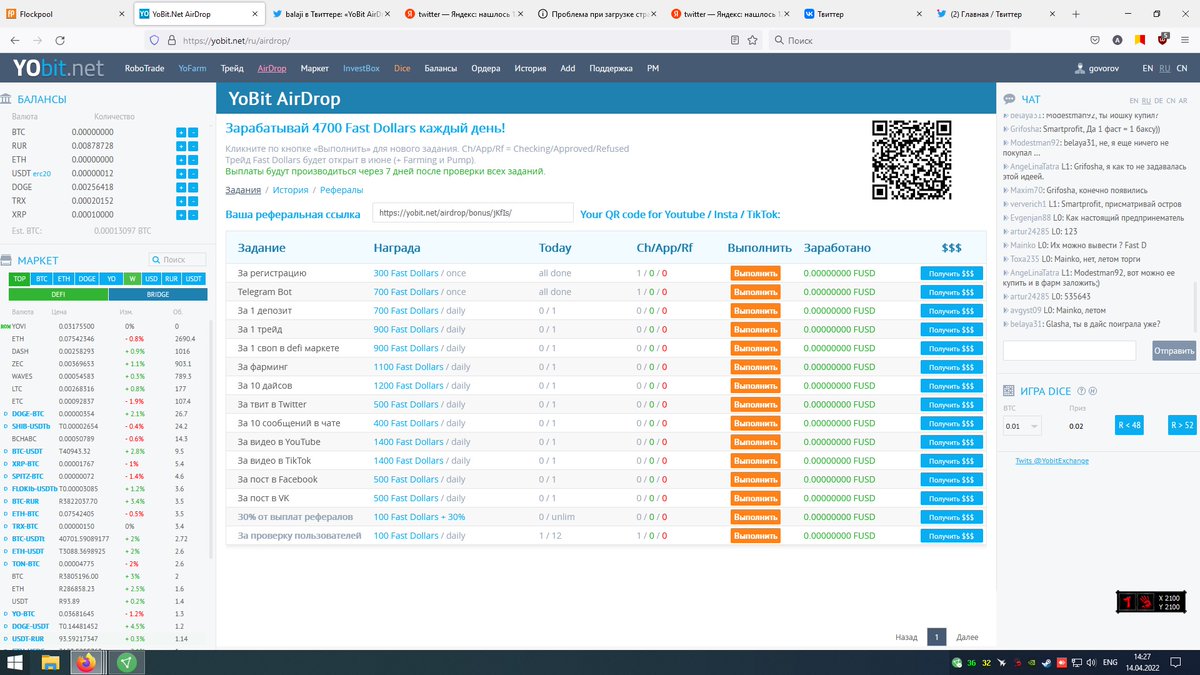Click the R > 52 dice button
Screen dimensions: 1200x675
tap(1181, 425)
